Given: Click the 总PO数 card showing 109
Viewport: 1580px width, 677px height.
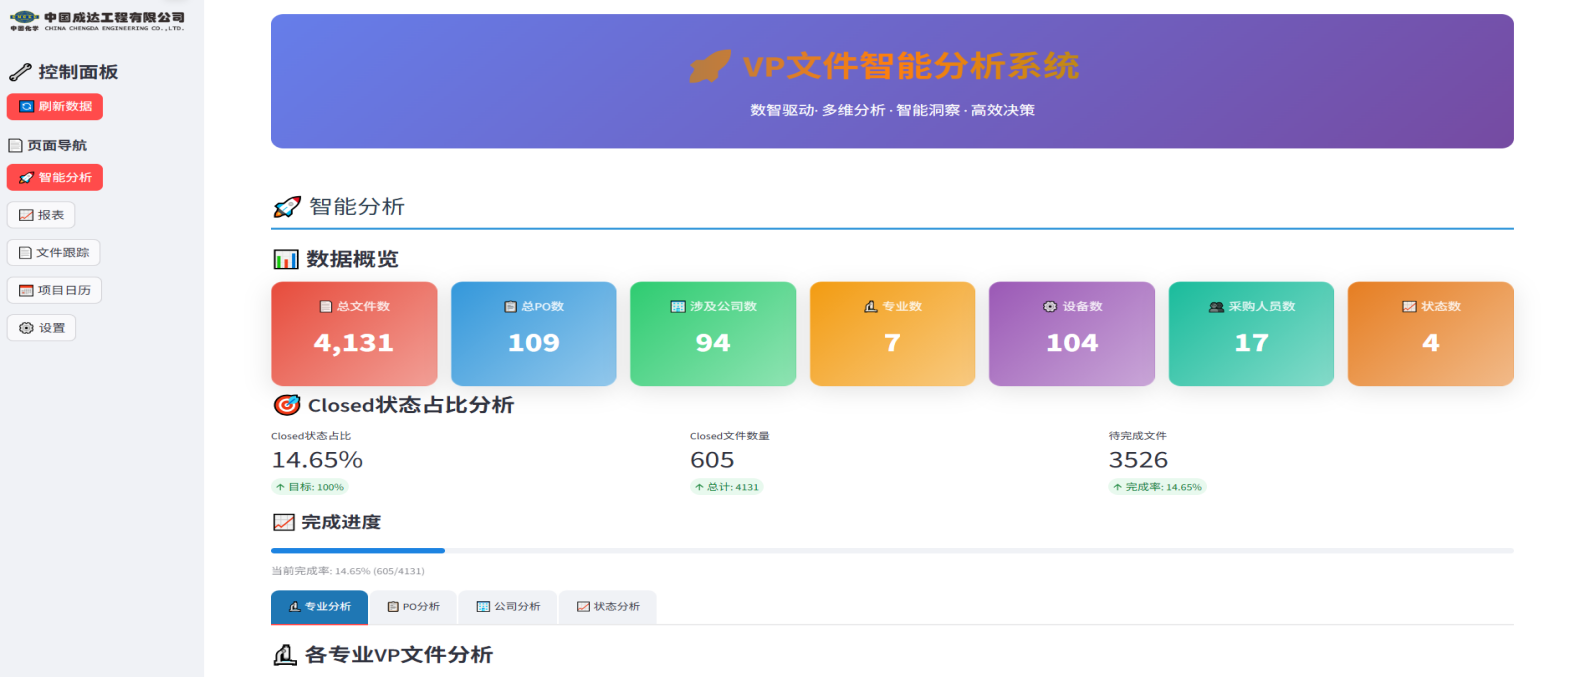Looking at the screenshot, I should [533, 334].
